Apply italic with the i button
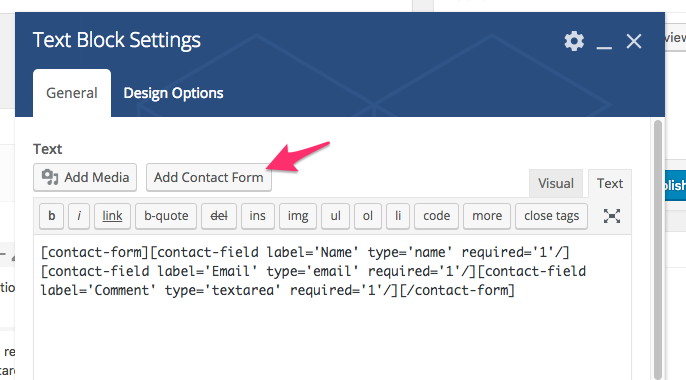The image size is (686, 380). 79,216
